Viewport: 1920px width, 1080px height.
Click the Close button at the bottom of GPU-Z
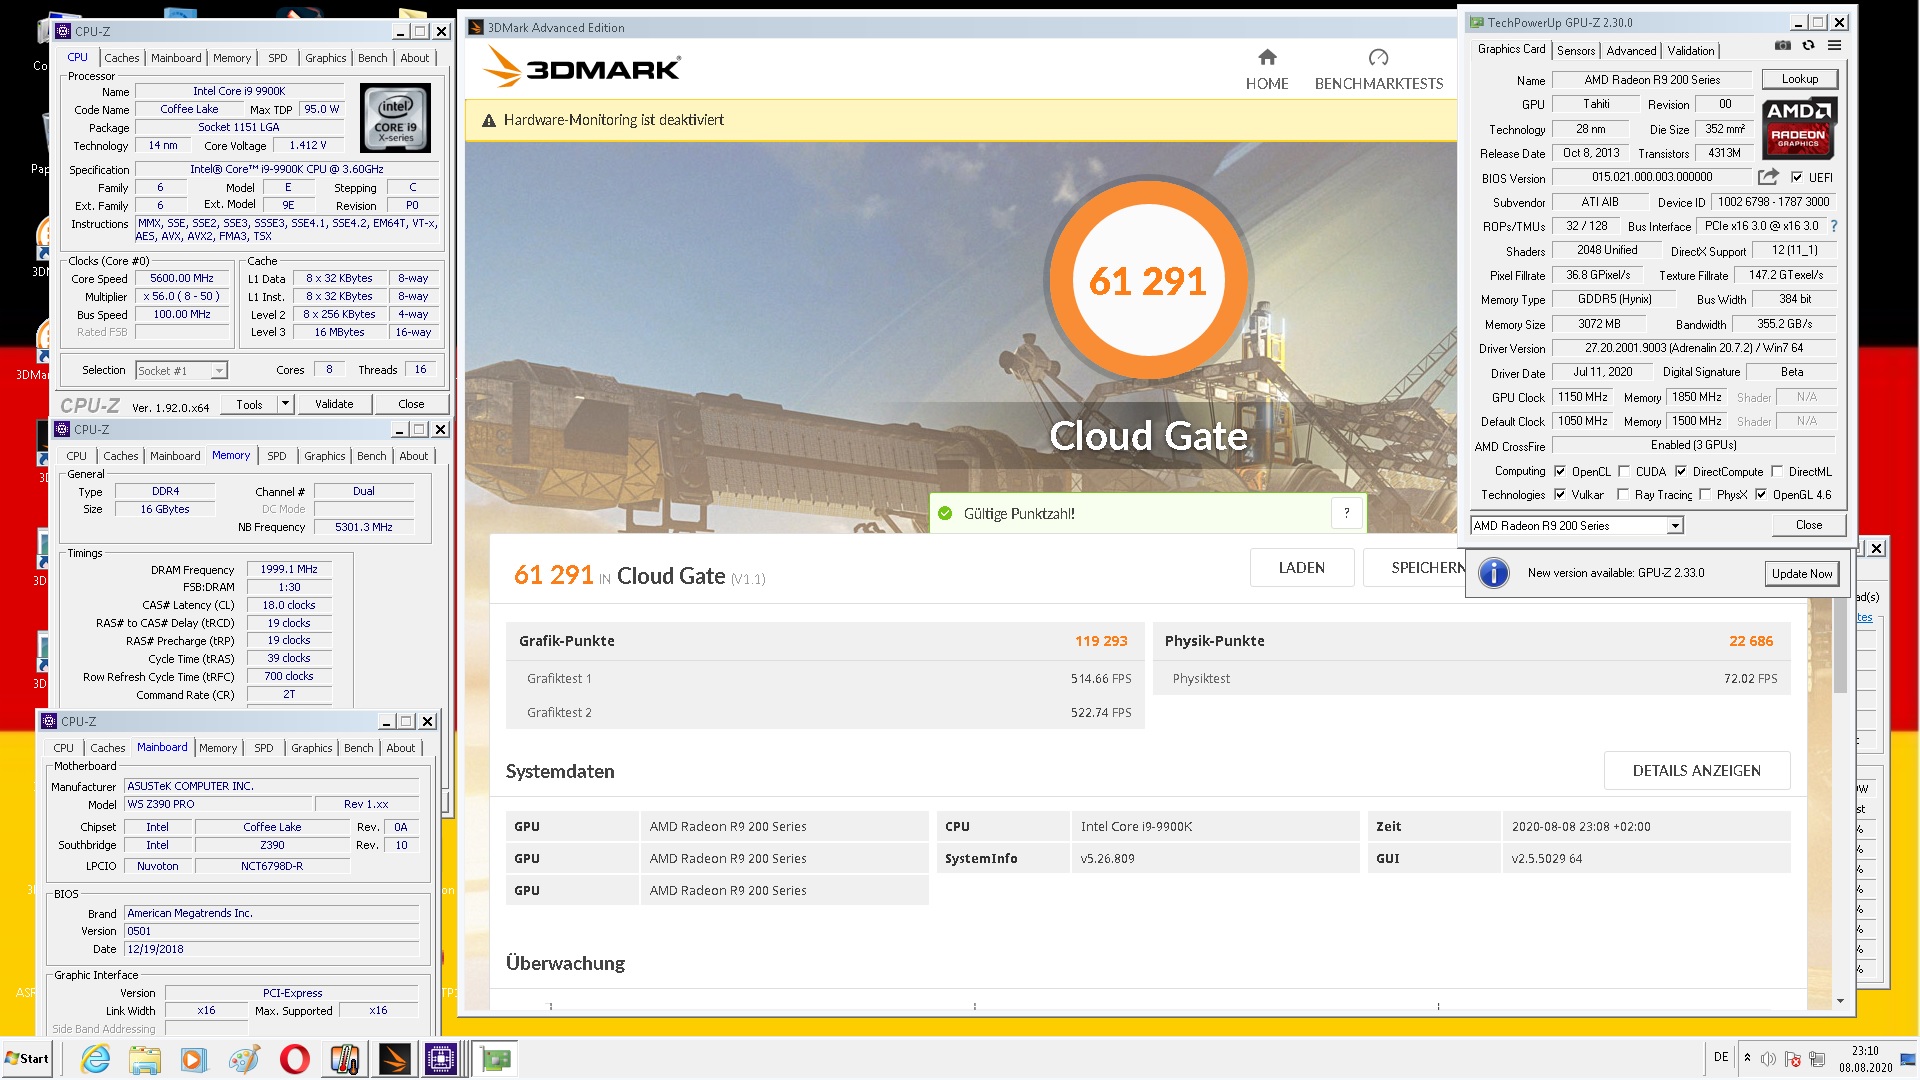pyautogui.click(x=1809, y=525)
